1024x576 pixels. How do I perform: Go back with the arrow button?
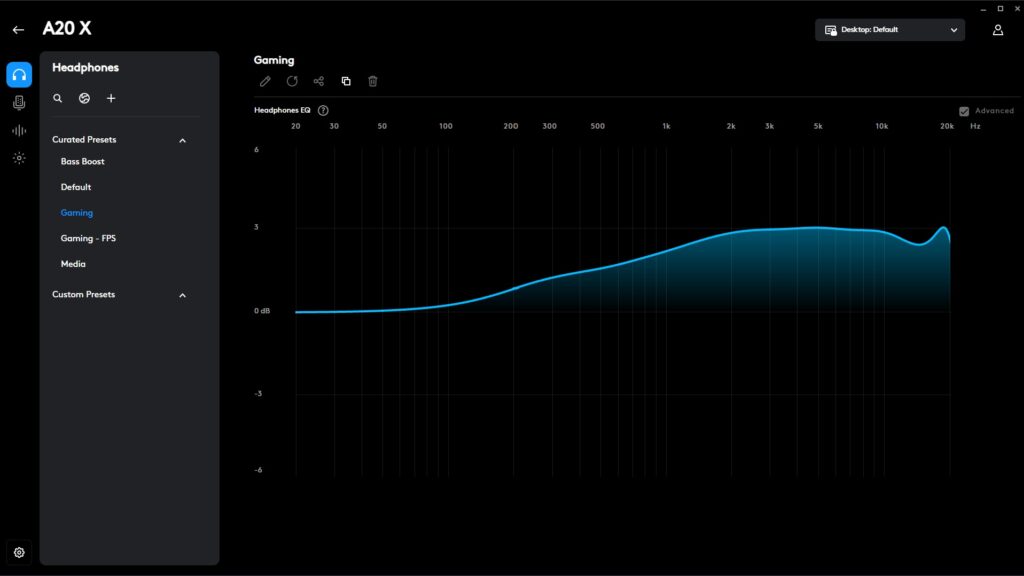[18, 29]
